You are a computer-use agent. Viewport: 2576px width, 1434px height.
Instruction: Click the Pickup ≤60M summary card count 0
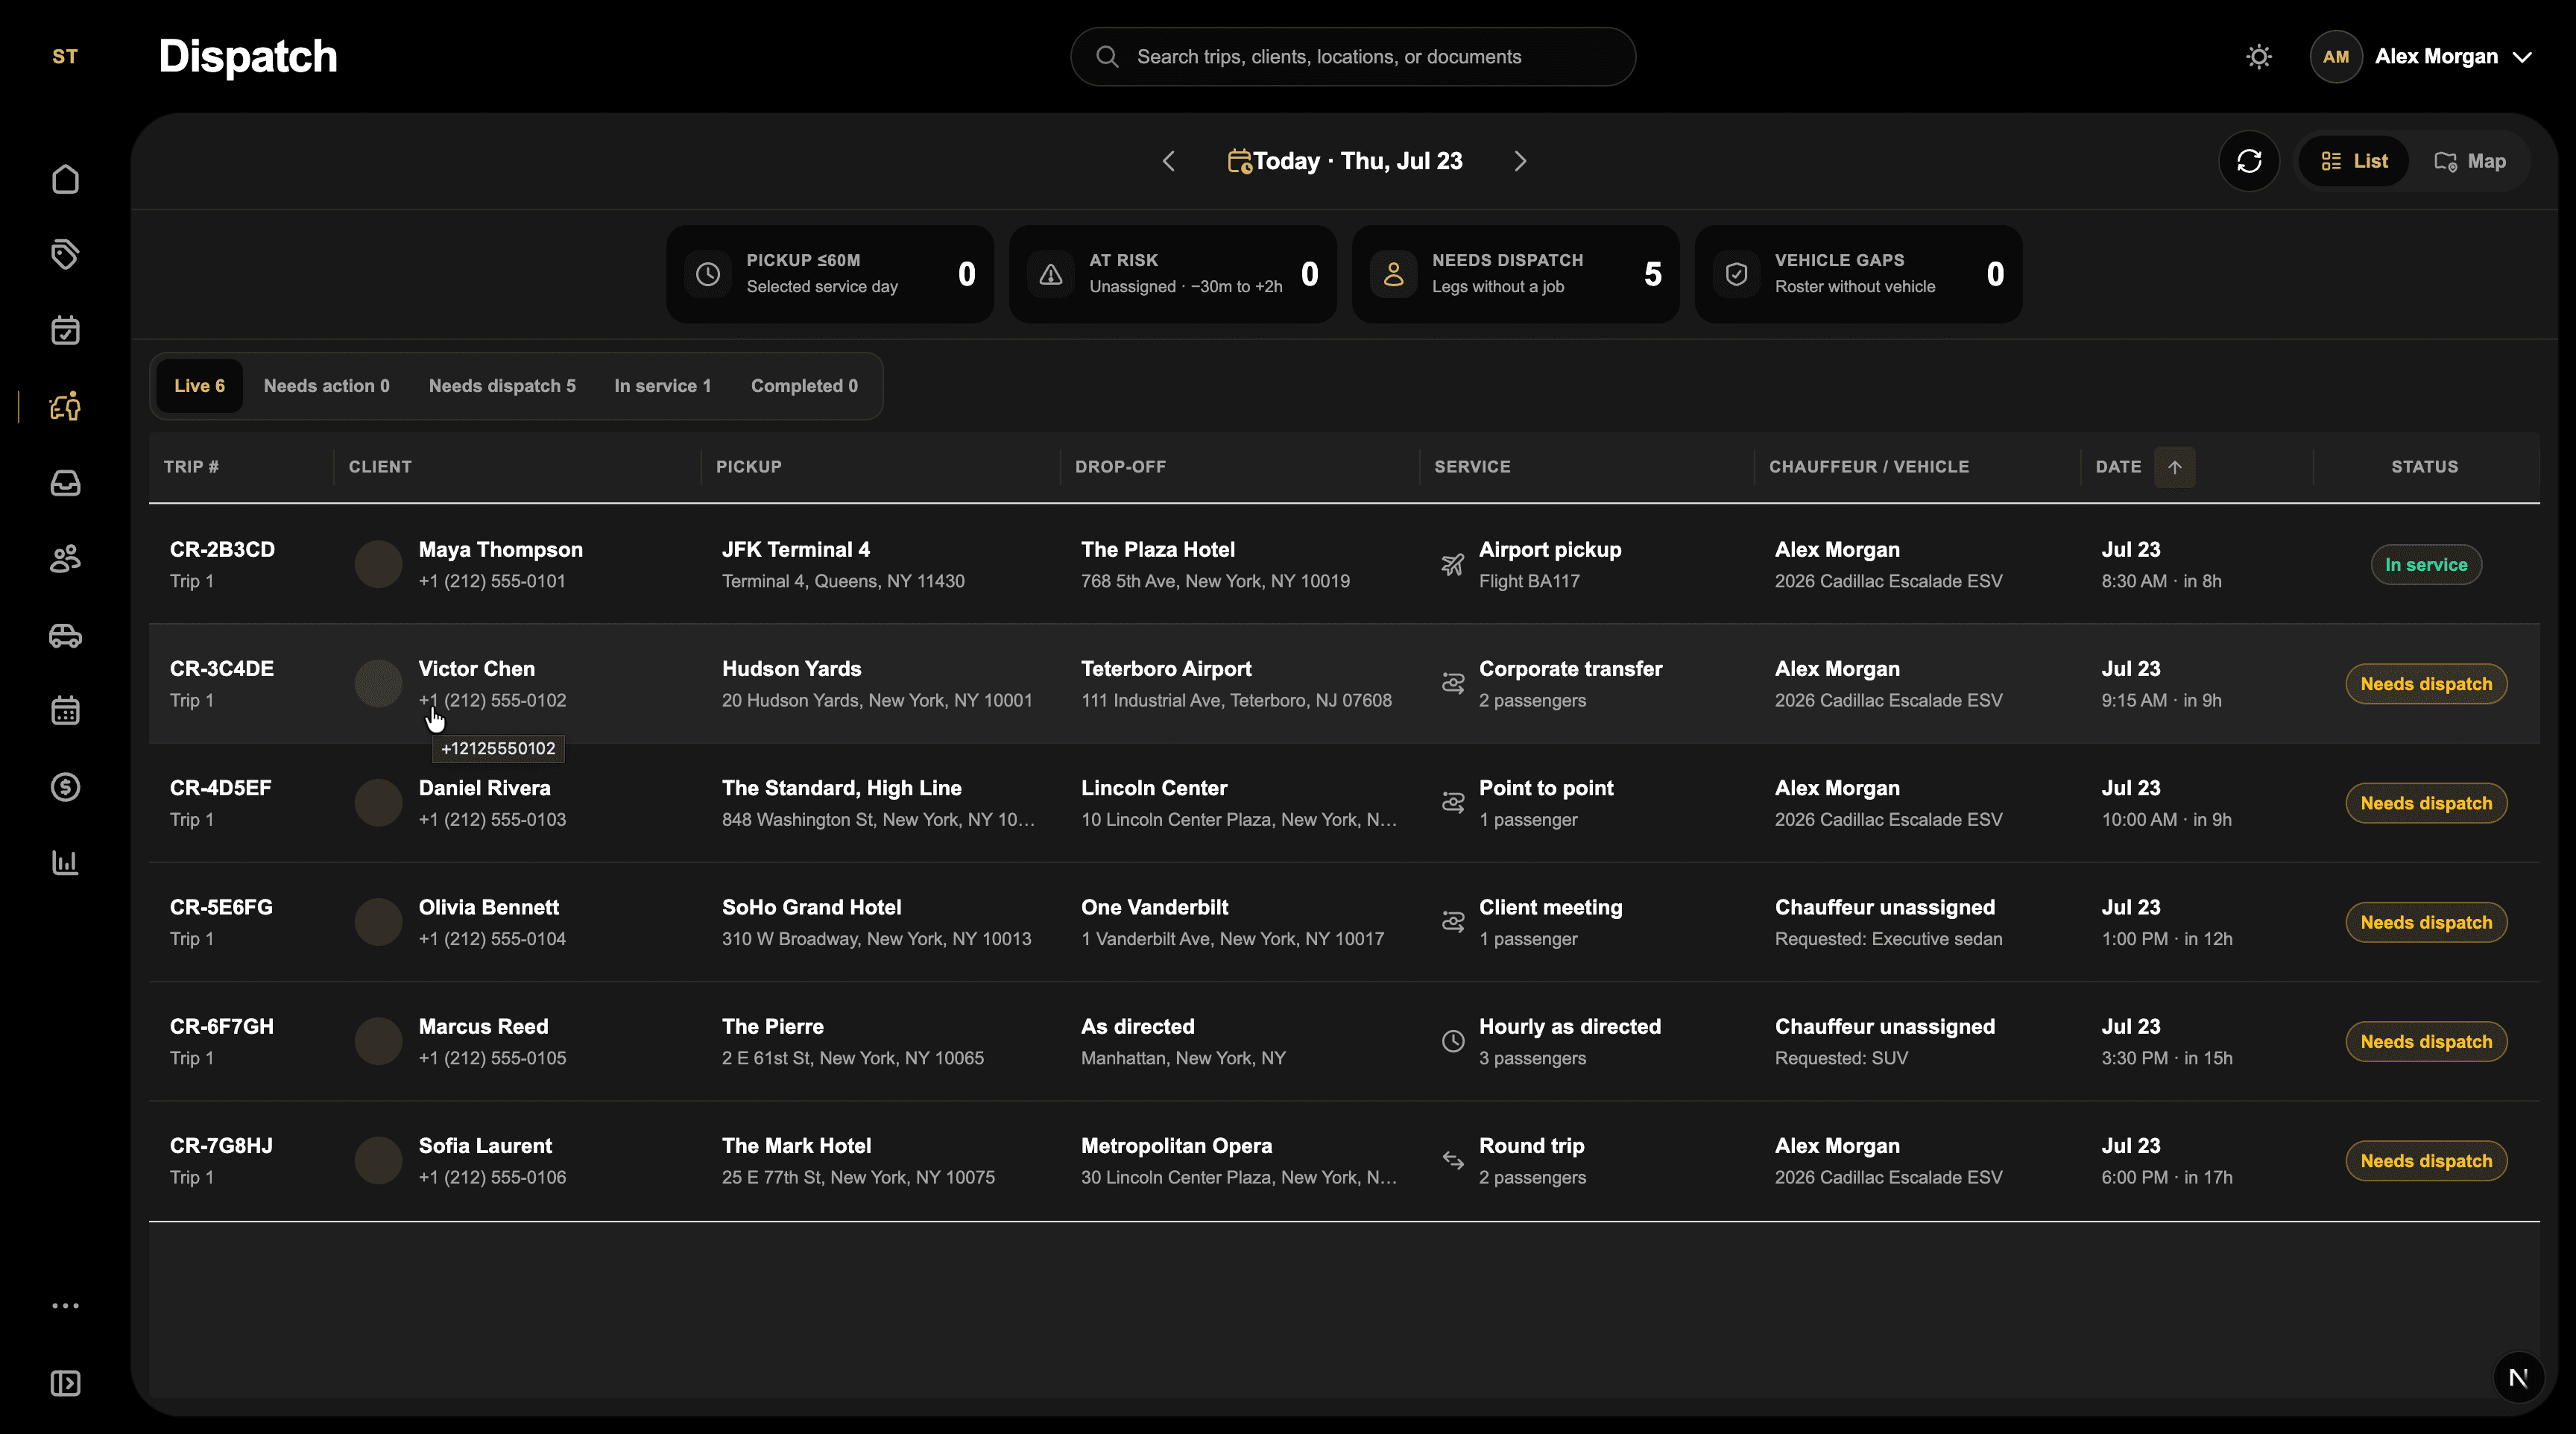point(967,274)
